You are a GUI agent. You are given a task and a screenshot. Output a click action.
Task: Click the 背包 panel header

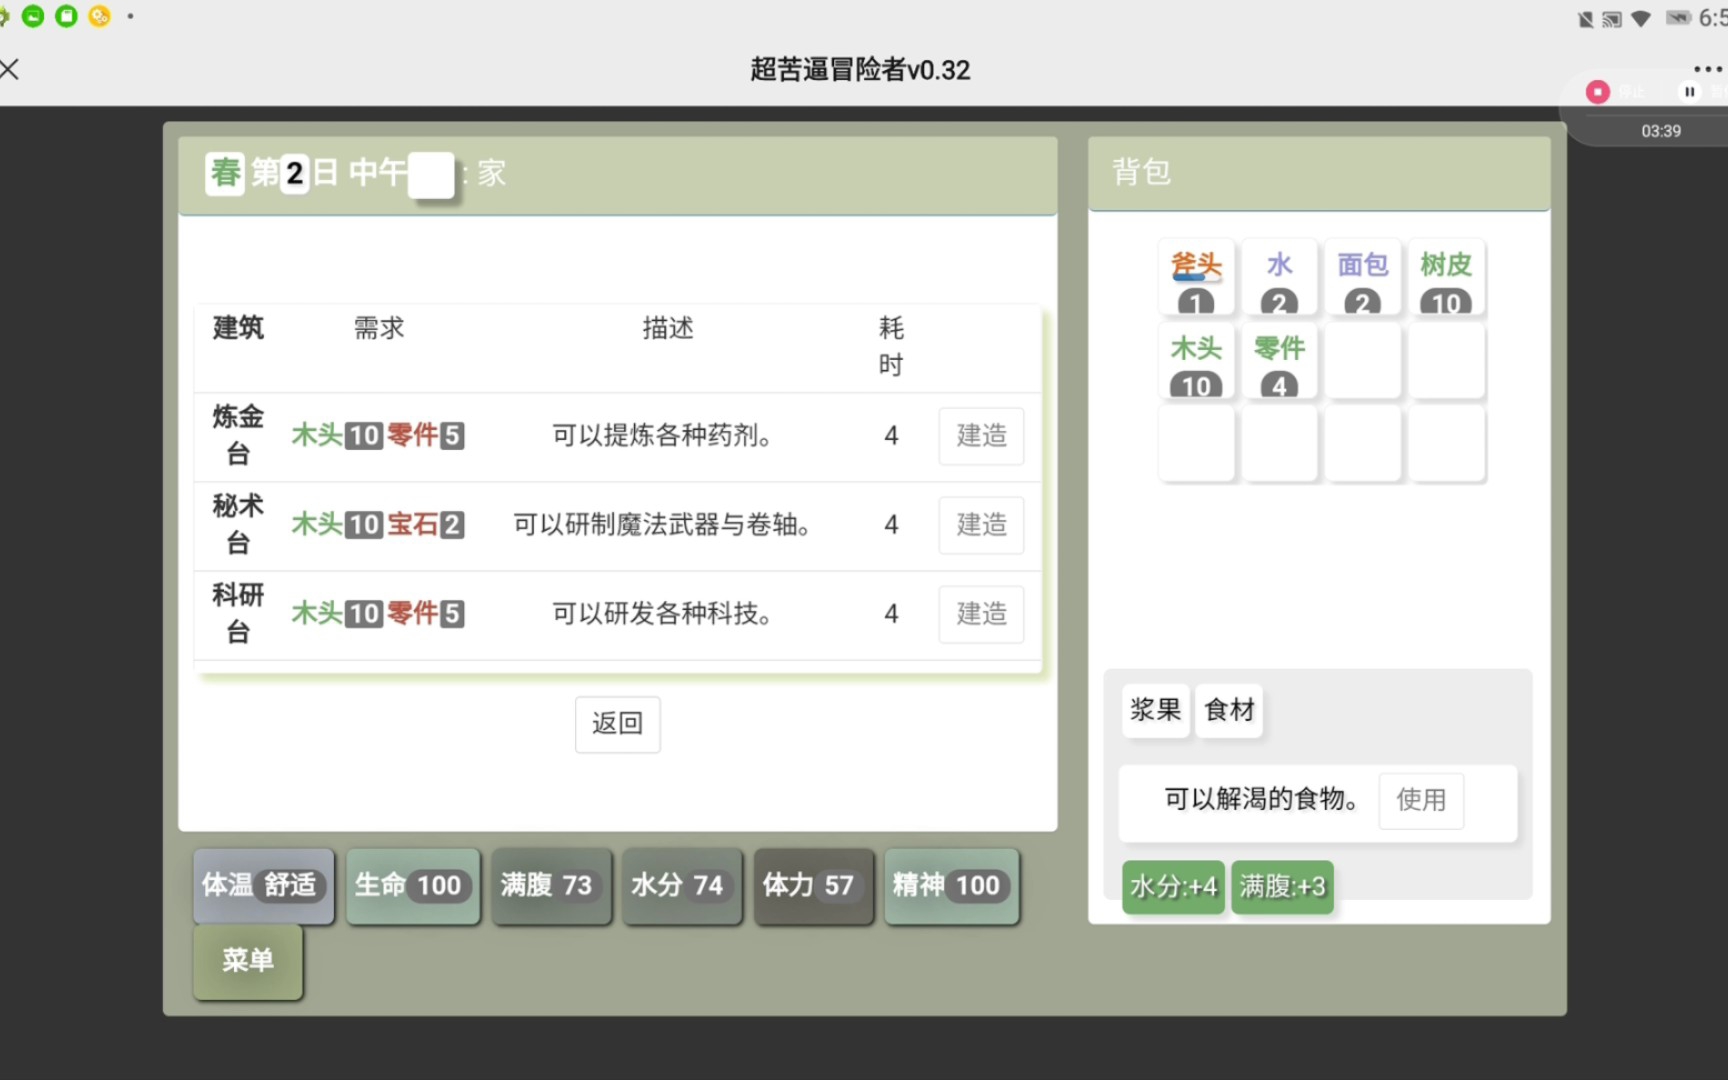[x=1319, y=173]
